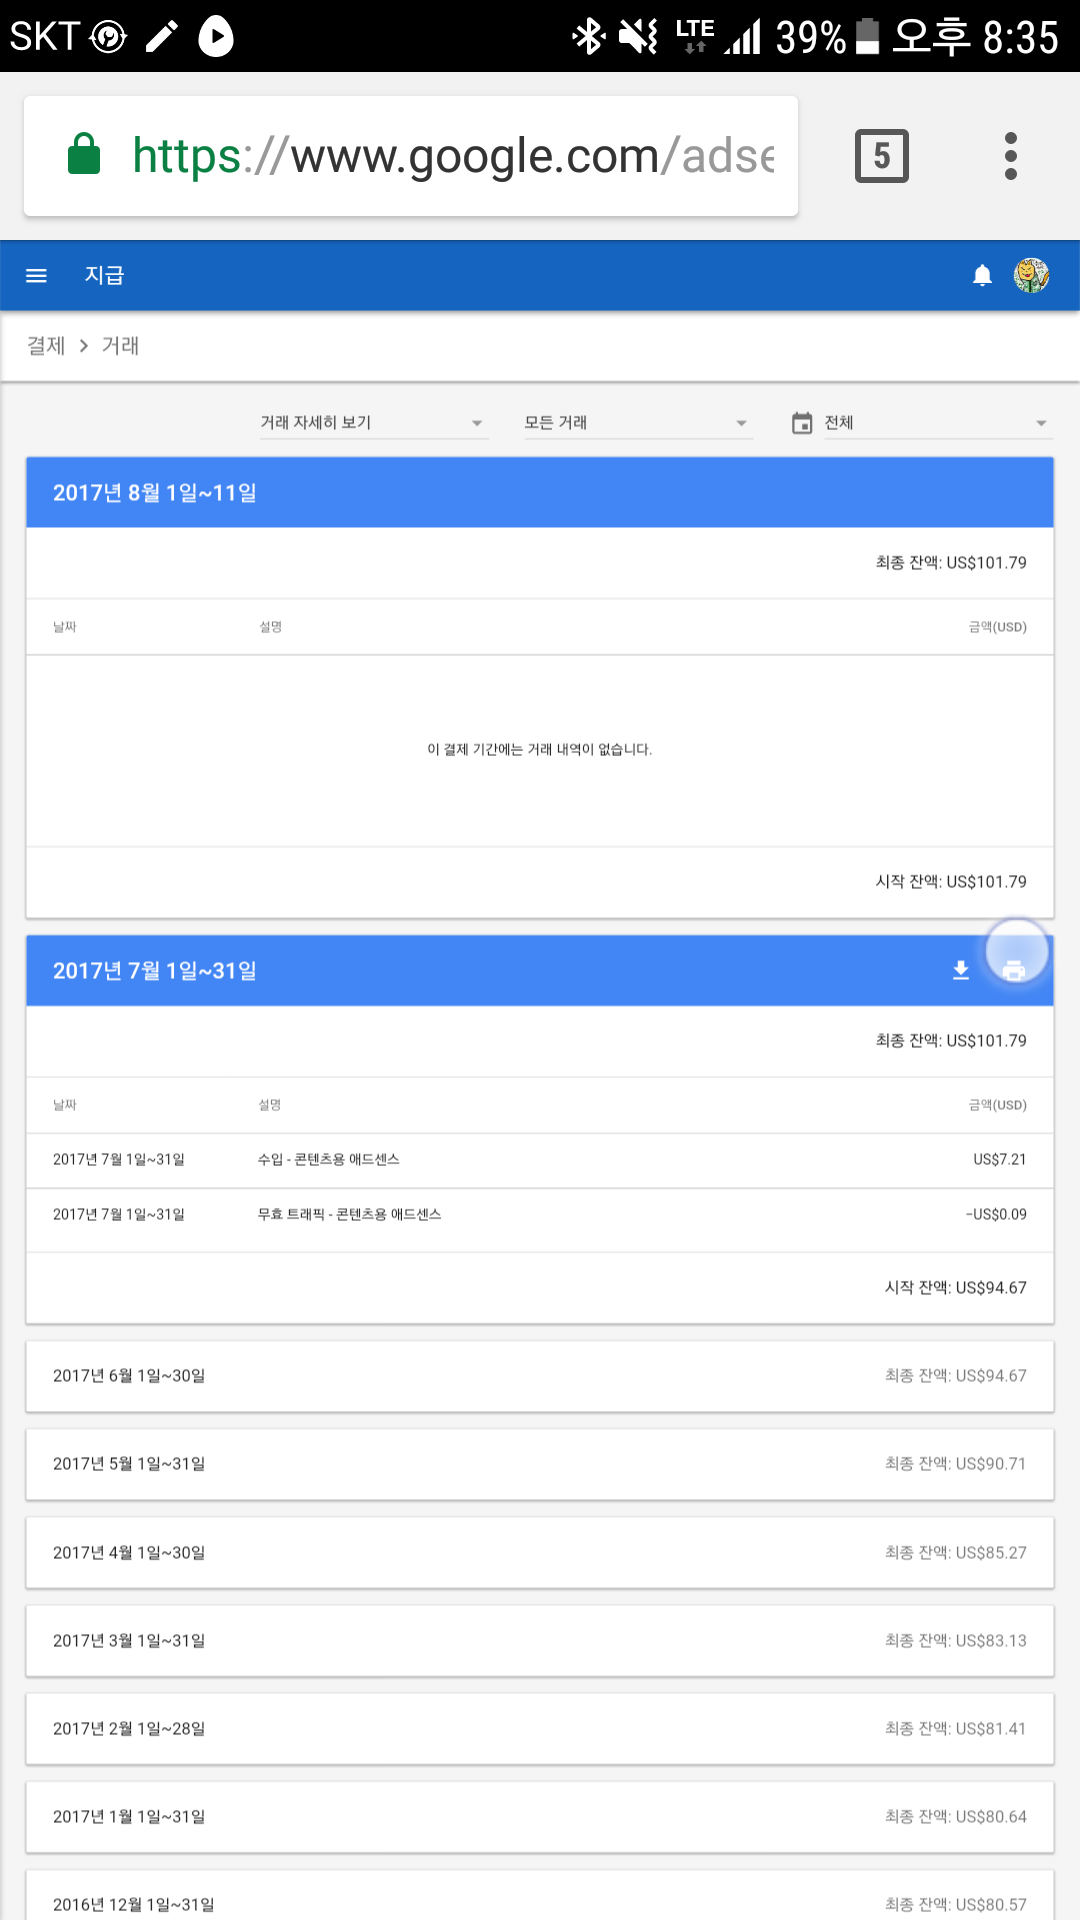This screenshot has width=1080, height=1920.
Task: Tap the URL address bar
Action: (x=452, y=156)
